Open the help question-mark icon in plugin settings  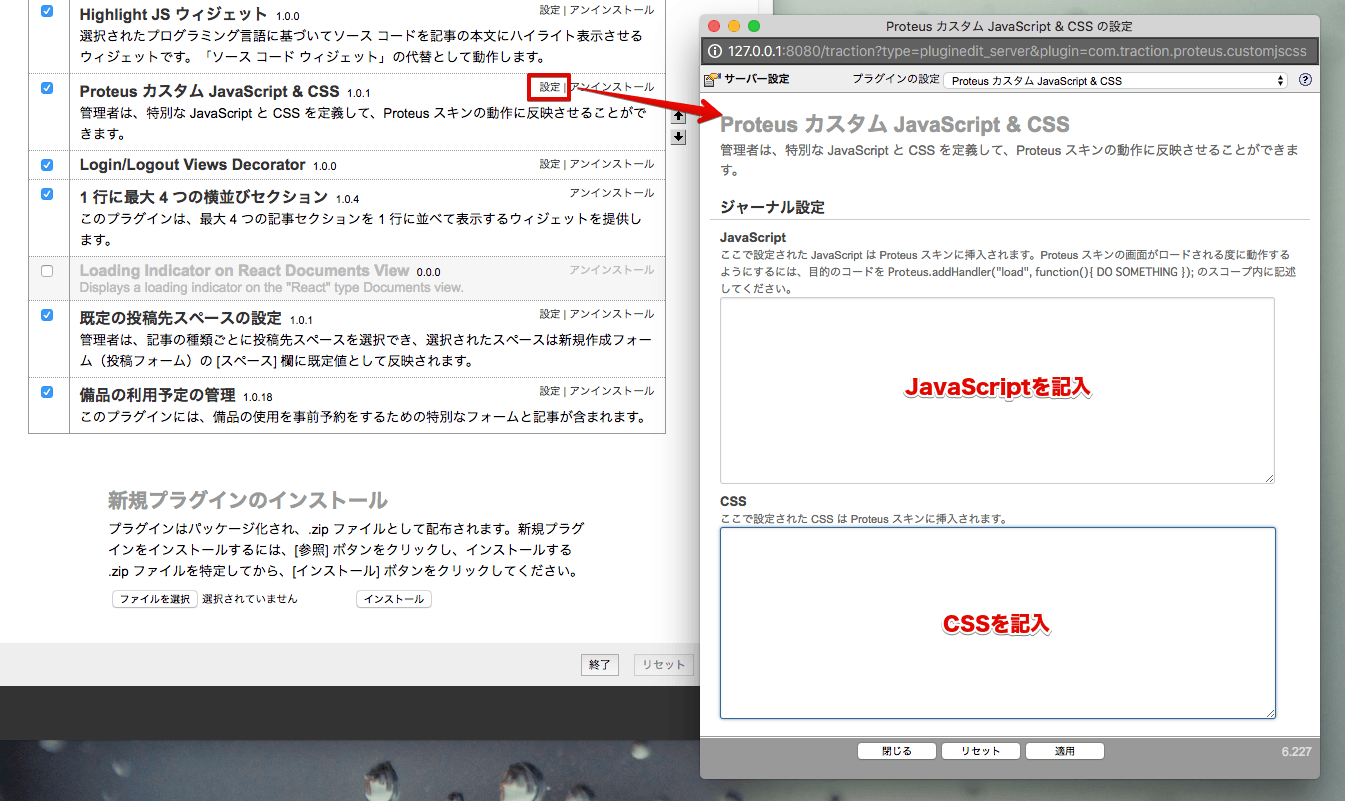[1305, 80]
